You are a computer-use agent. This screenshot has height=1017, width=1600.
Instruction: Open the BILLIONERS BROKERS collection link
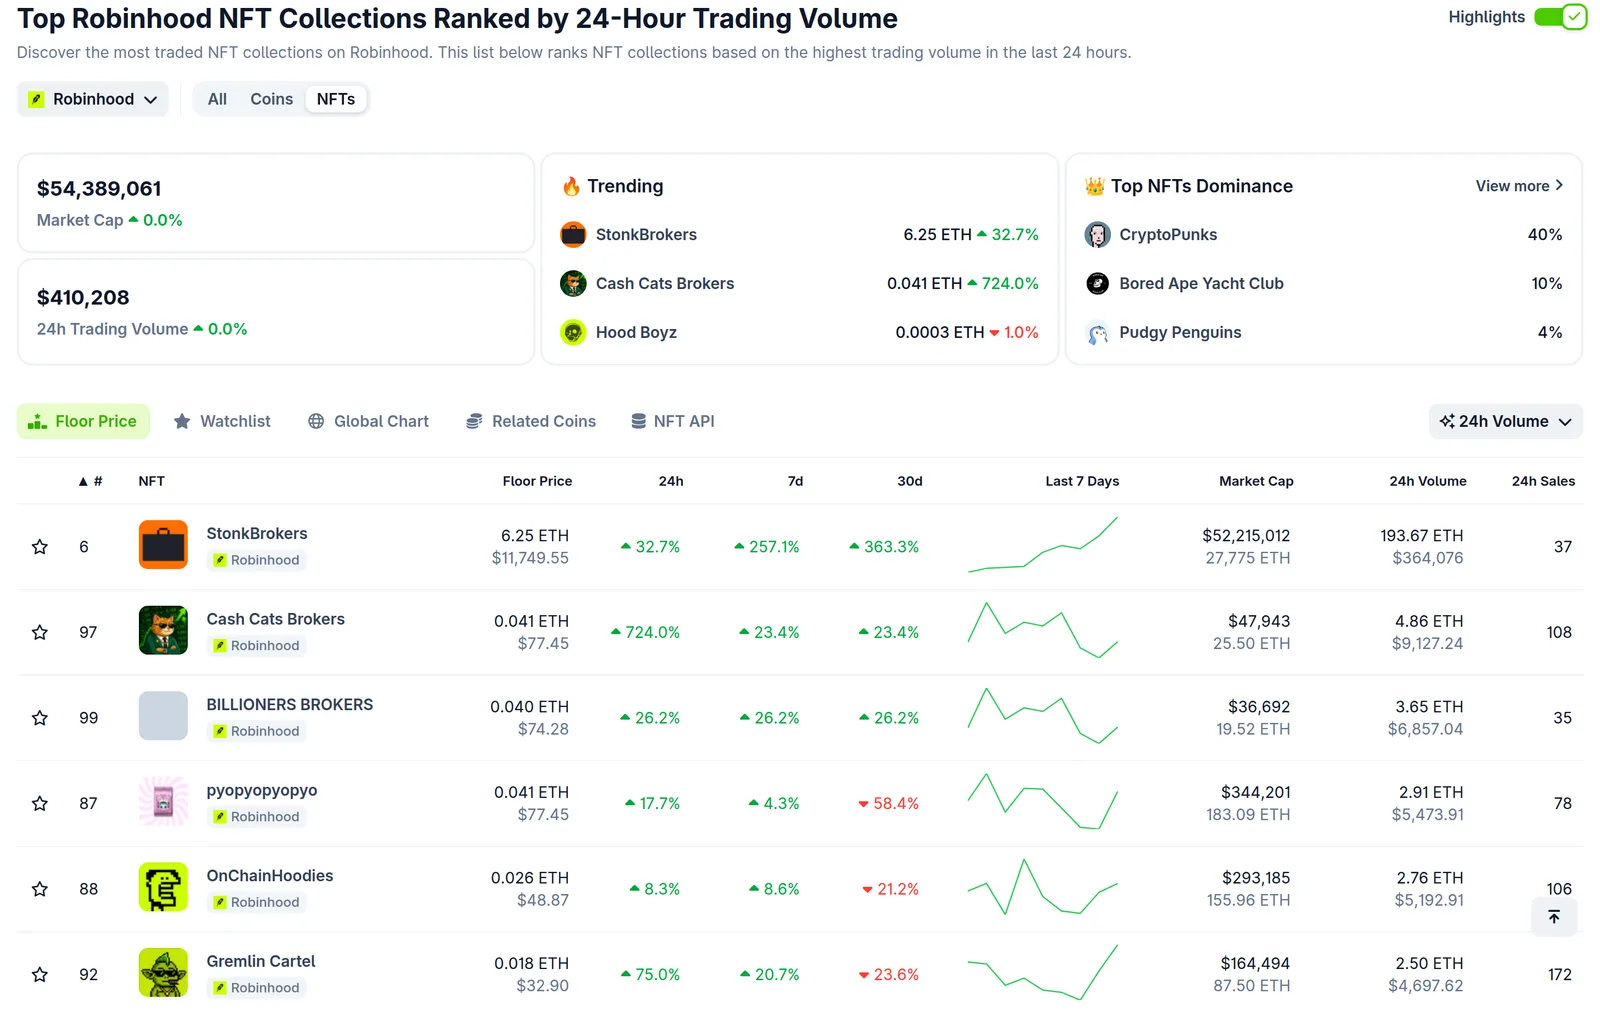tap(289, 705)
